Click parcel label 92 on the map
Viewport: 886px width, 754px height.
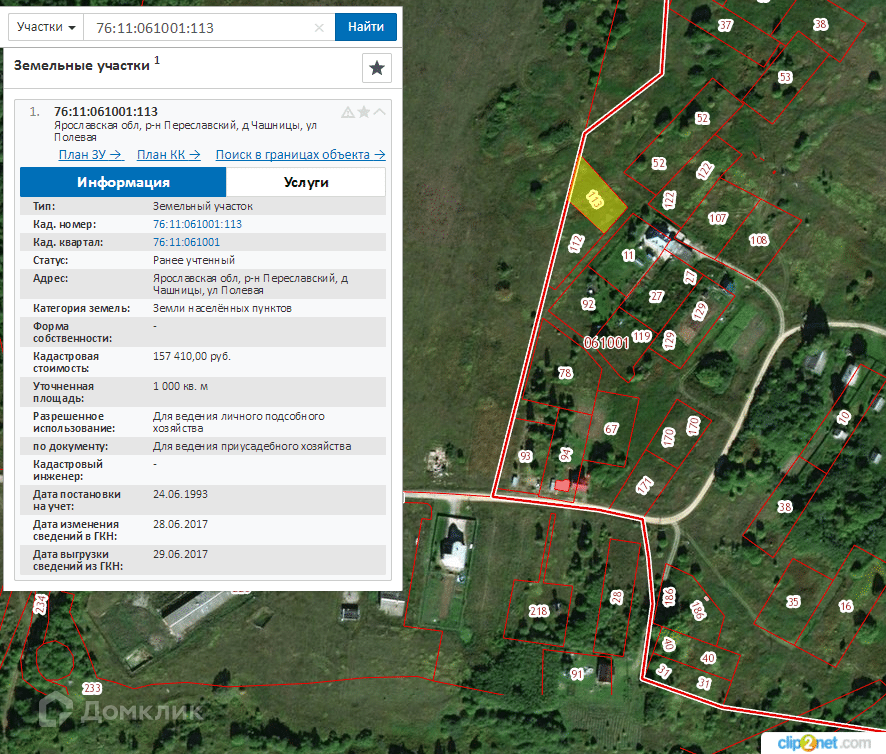coord(588,304)
